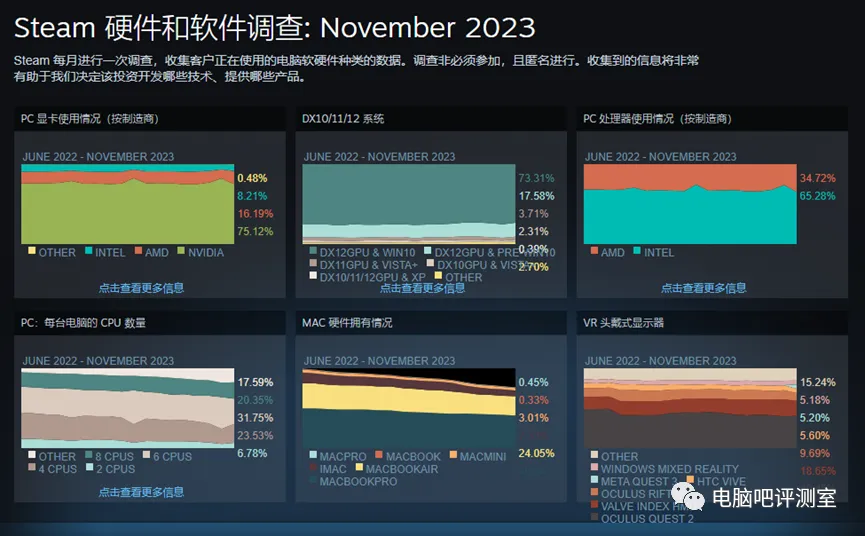865x536 pixels.
Task: Click the 65.28% Intel processor value
Action: [x=818, y=196]
